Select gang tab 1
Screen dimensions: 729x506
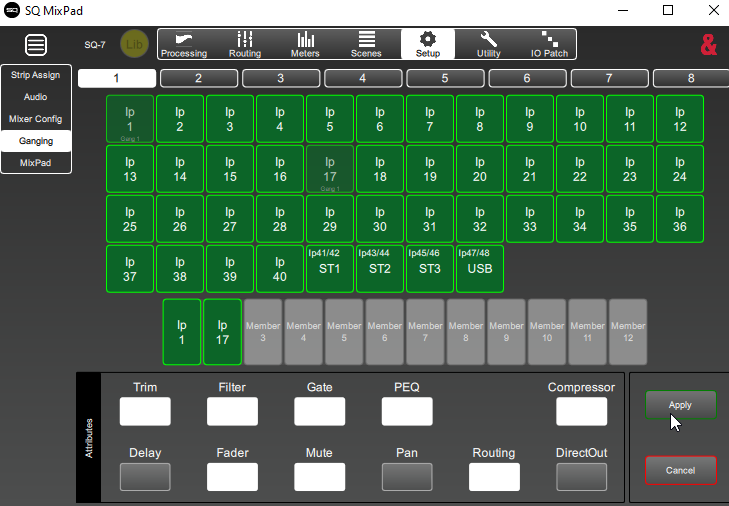[x=117, y=78]
